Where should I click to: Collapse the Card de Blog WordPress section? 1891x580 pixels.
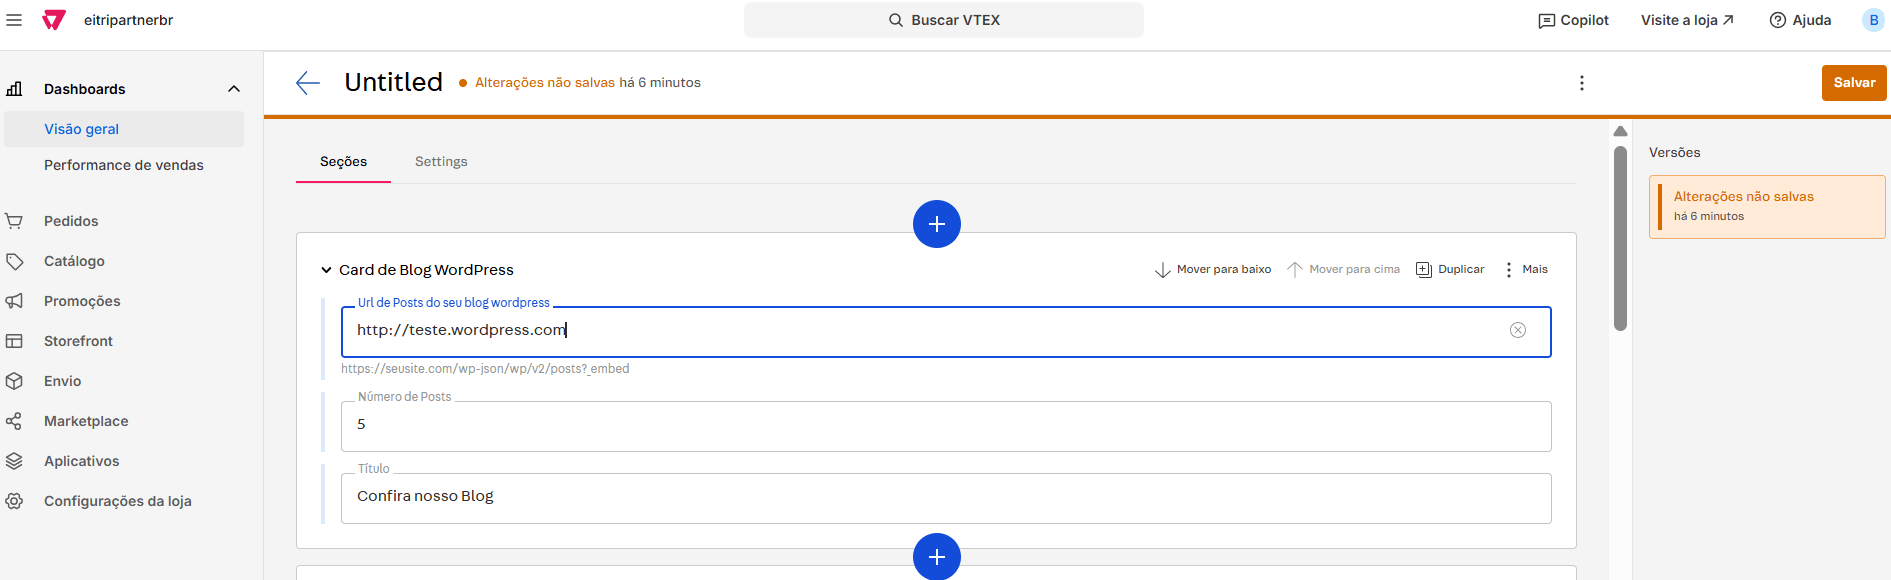click(326, 270)
